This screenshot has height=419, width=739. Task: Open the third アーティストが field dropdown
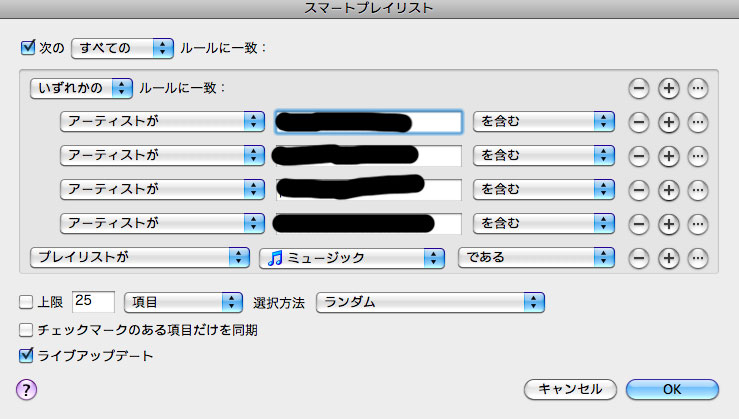pos(163,189)
